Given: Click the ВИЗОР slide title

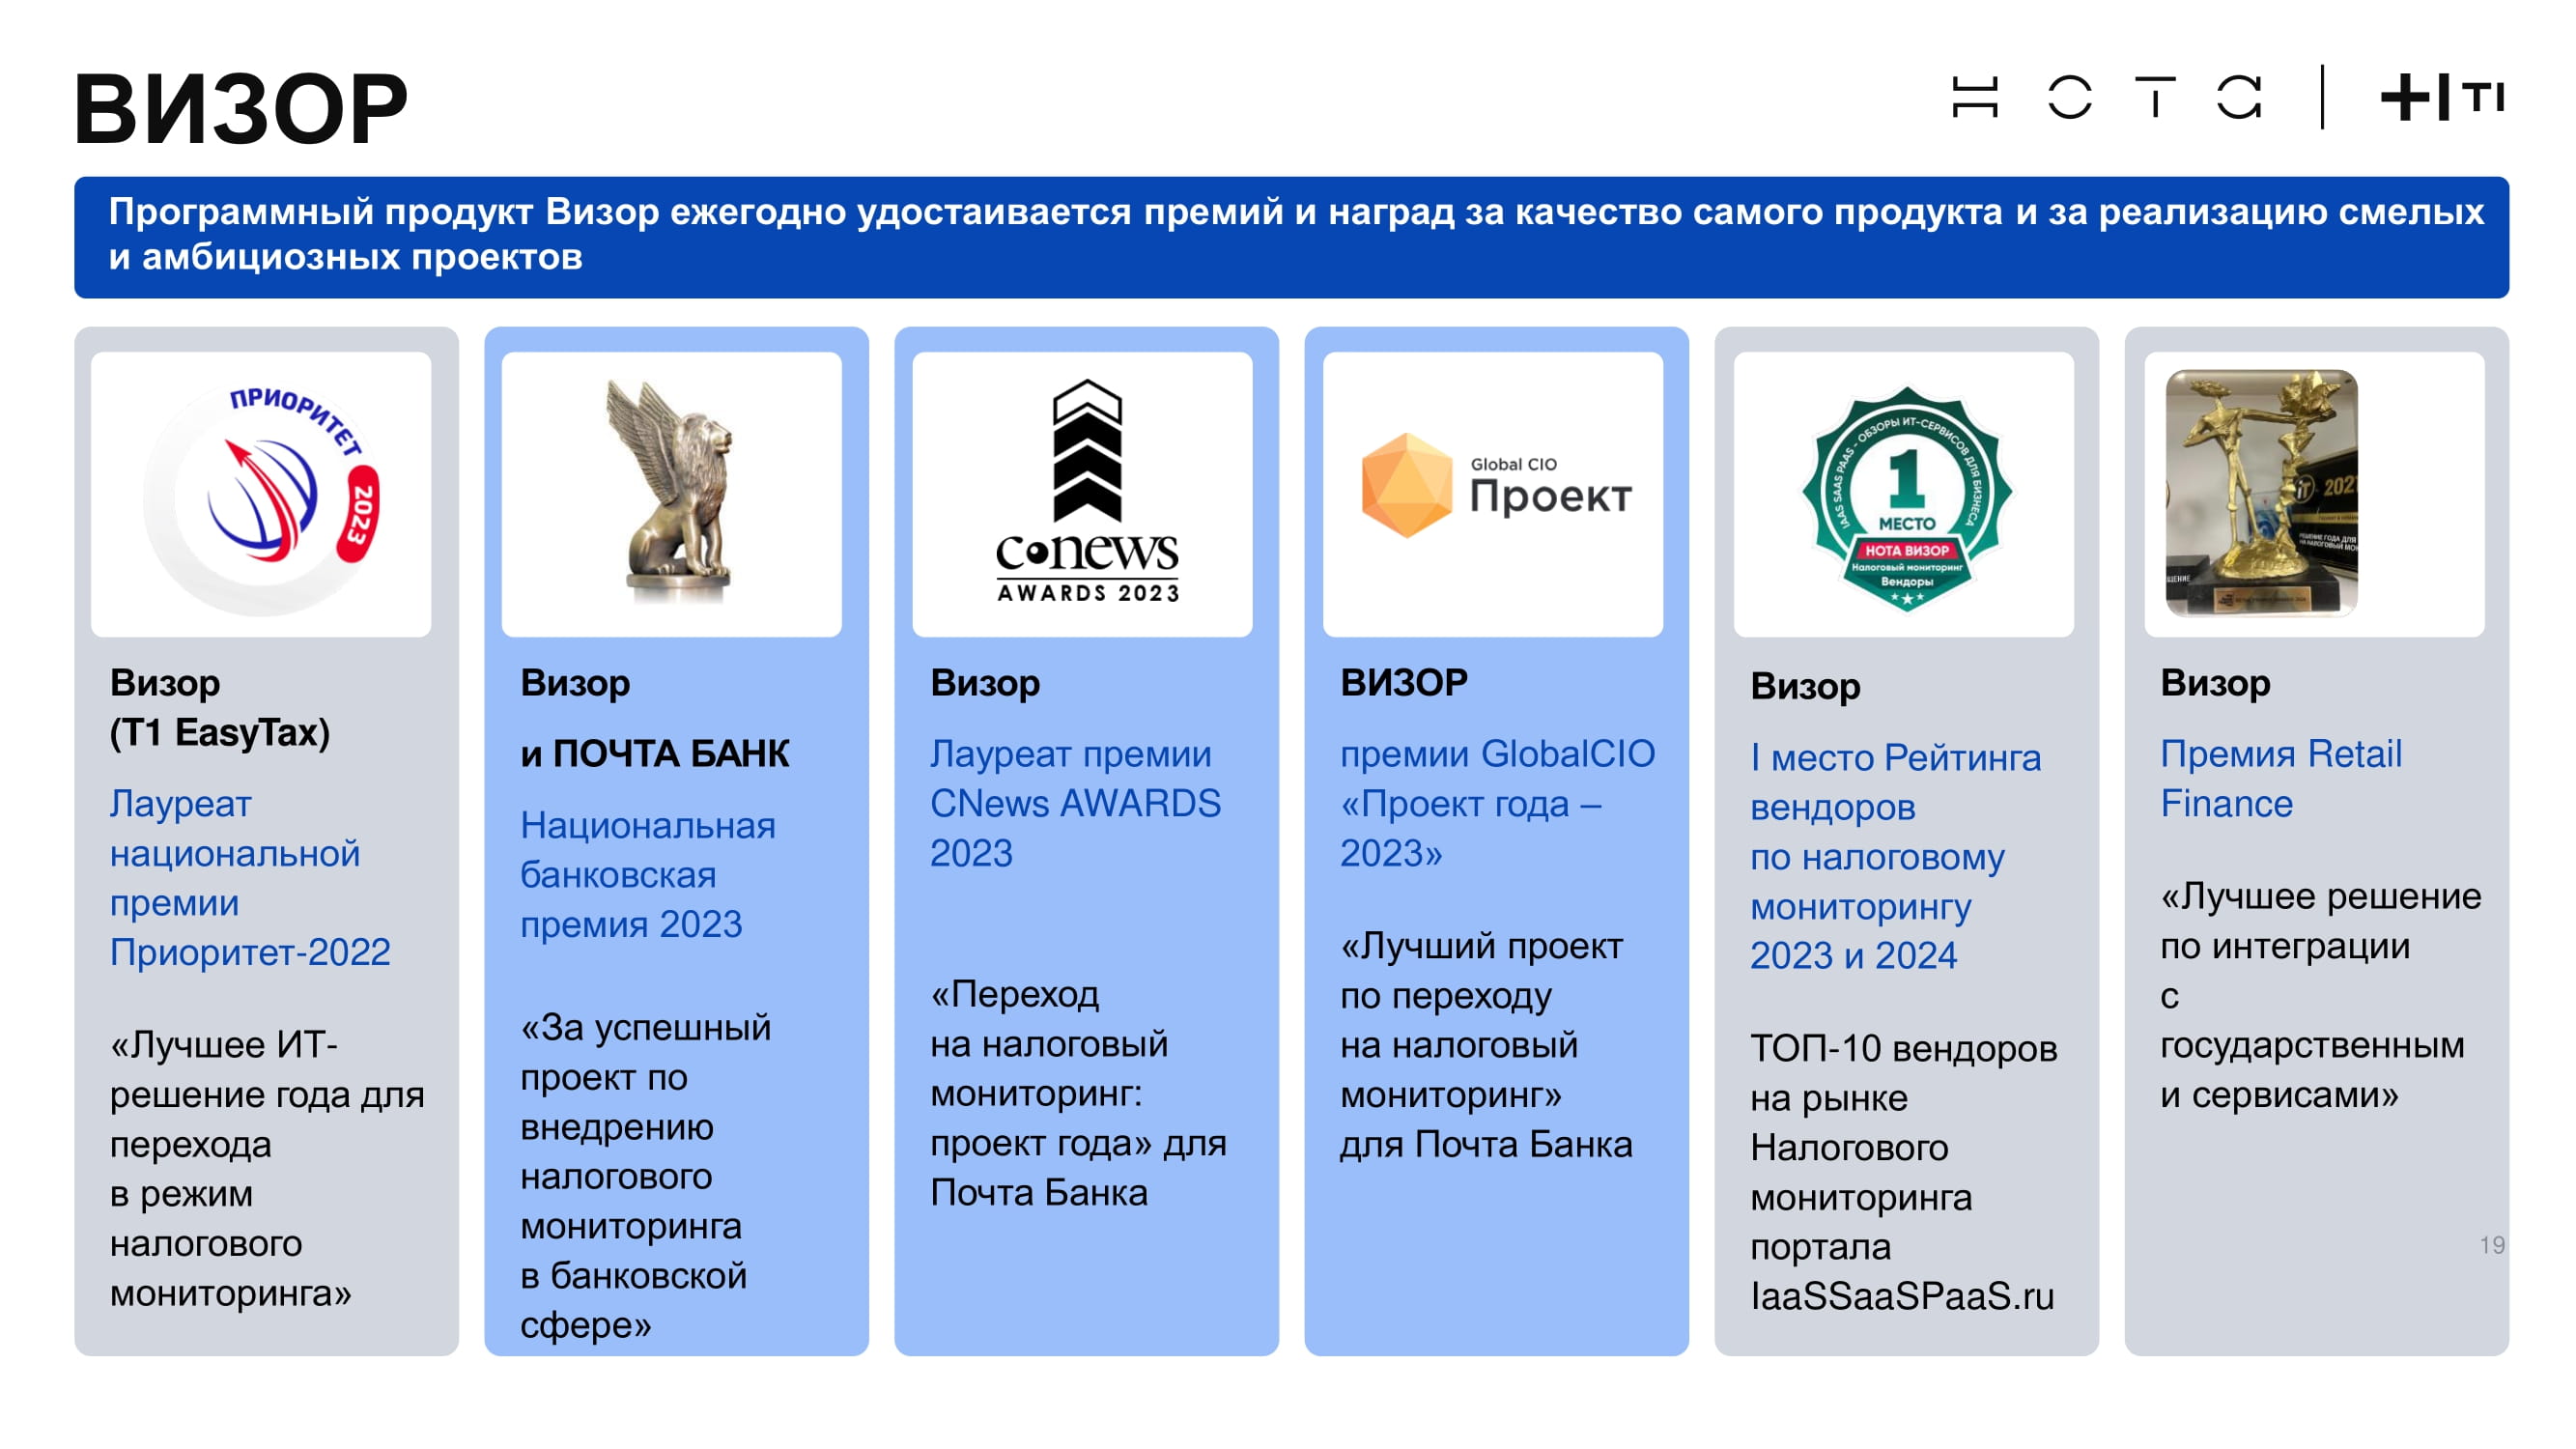Looking at the screenshot, I should (241, 108).
